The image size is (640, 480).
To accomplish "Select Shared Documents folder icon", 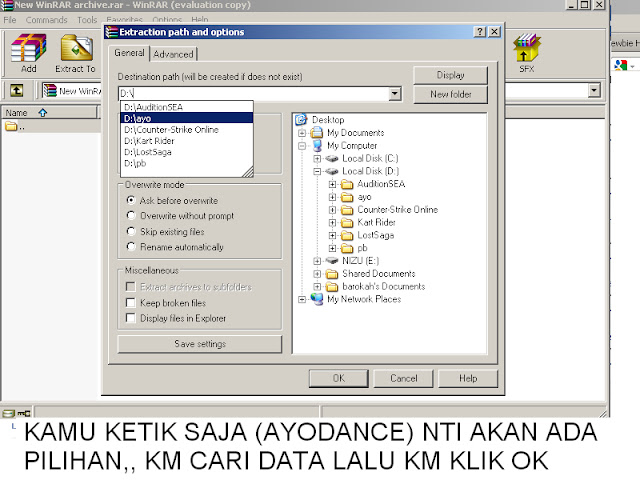I will (332, 273).
